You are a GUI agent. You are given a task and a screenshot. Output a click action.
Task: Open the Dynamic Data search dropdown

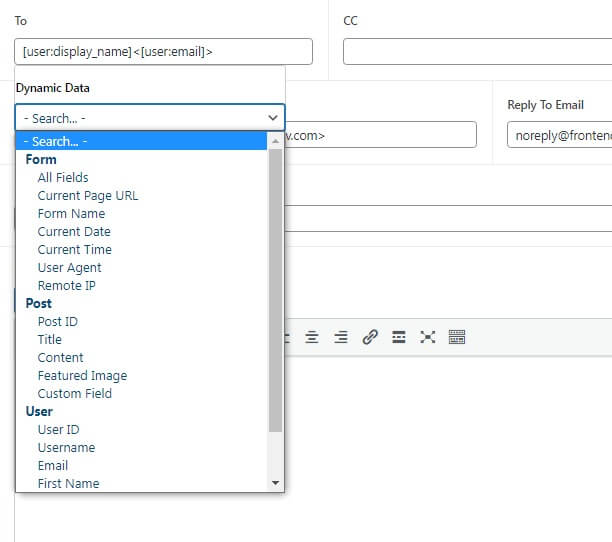pyautogui.click(x=150, y=117)
